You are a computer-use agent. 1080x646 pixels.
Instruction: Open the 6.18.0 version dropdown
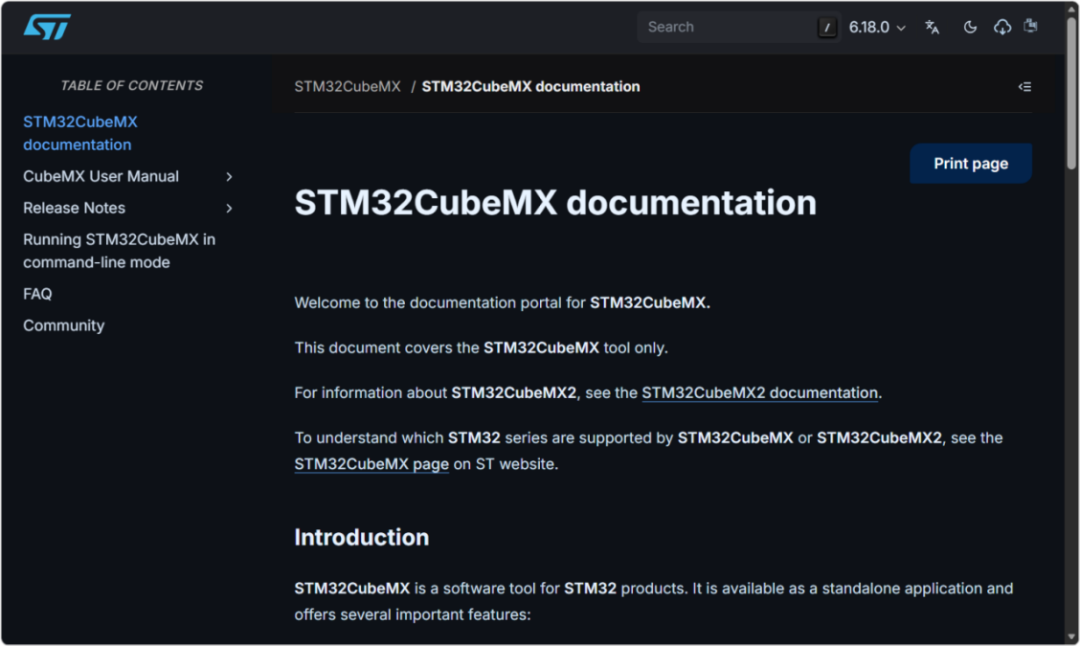click(x=877, y=28)
